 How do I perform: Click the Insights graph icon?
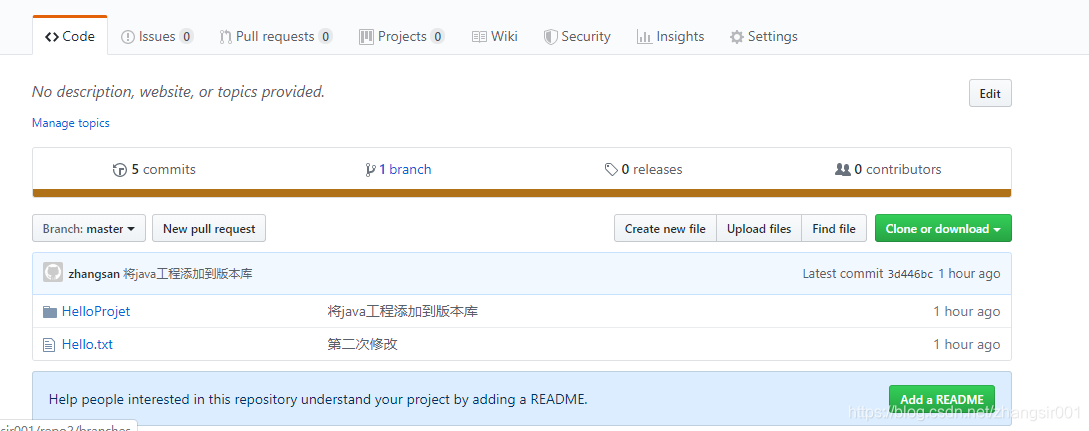(644, 37)
